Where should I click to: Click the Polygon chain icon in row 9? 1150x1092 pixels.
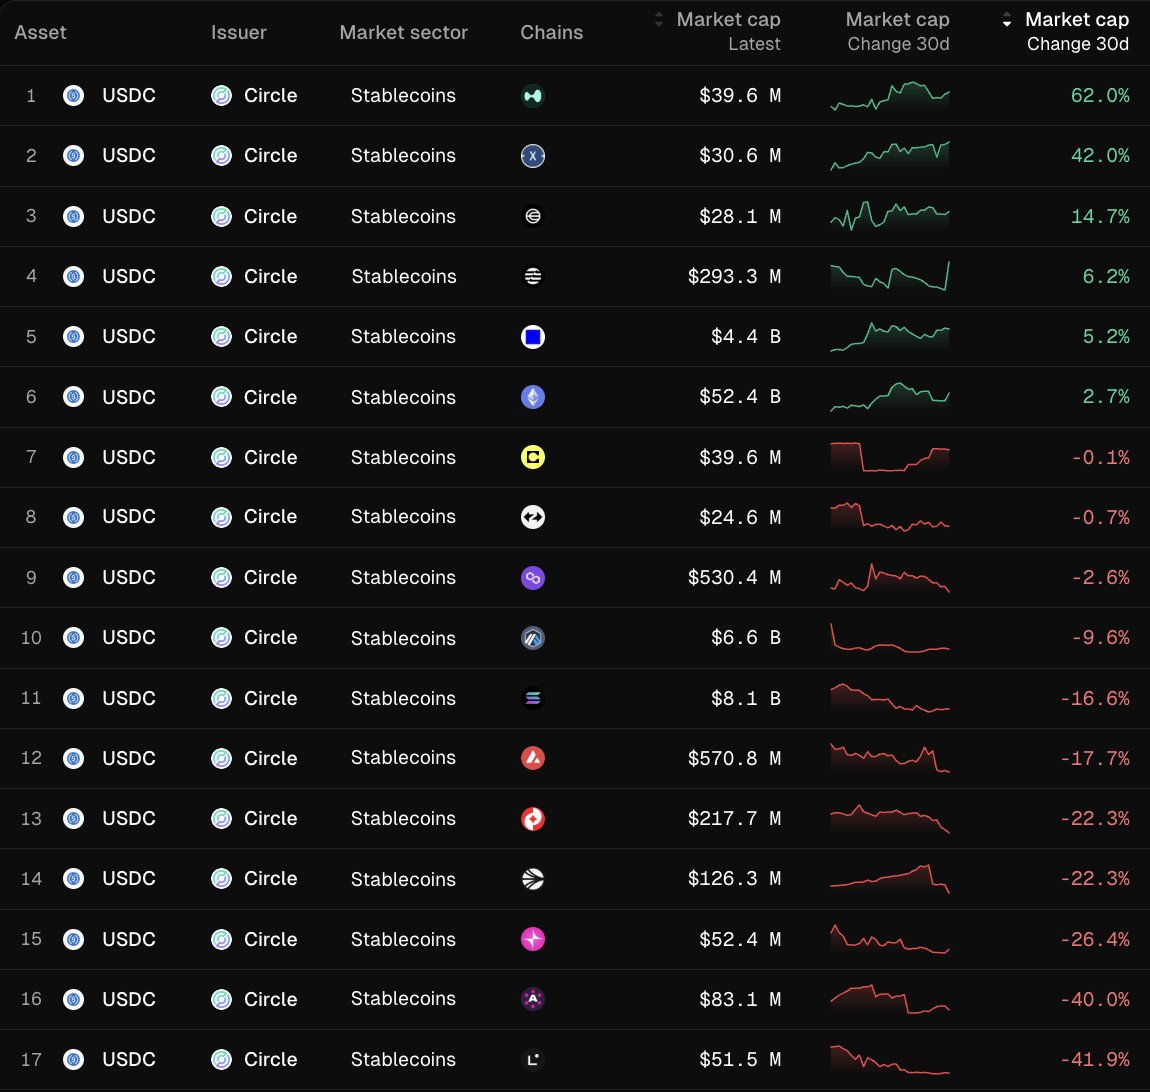[x=533, y=577]
